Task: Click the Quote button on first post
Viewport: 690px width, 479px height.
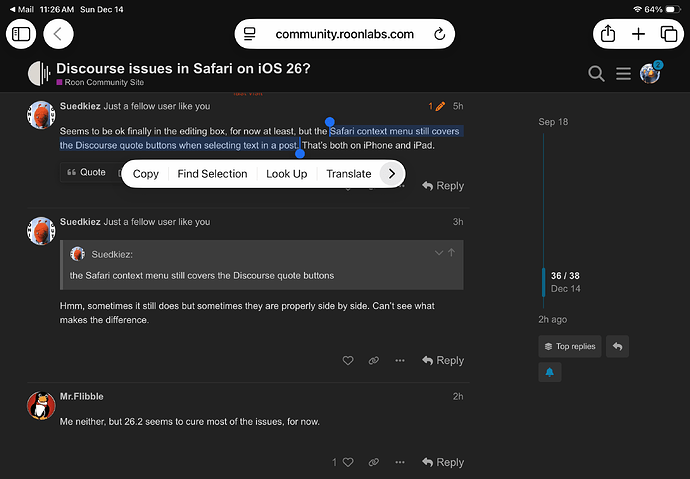Action: pyautogui.click(x=86, y=172)
